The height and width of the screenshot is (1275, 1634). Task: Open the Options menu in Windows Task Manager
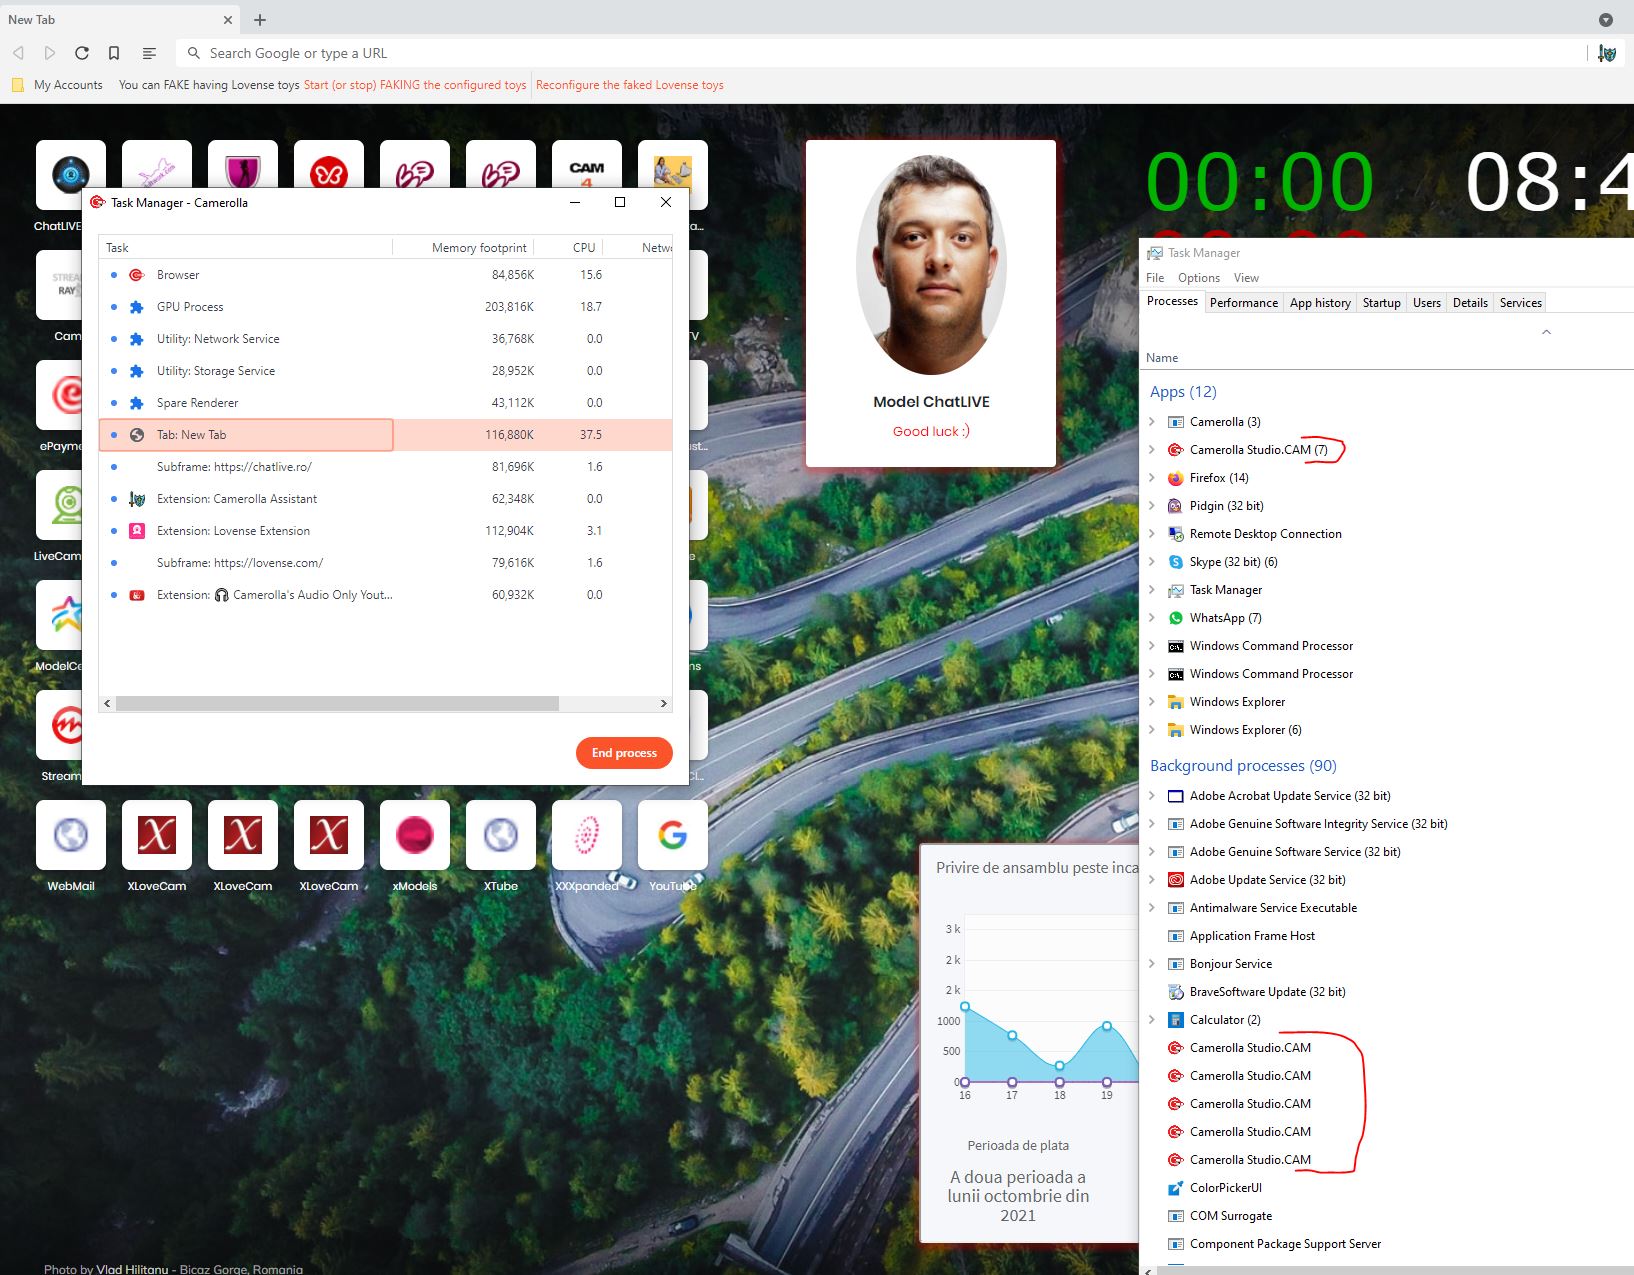1199,278
